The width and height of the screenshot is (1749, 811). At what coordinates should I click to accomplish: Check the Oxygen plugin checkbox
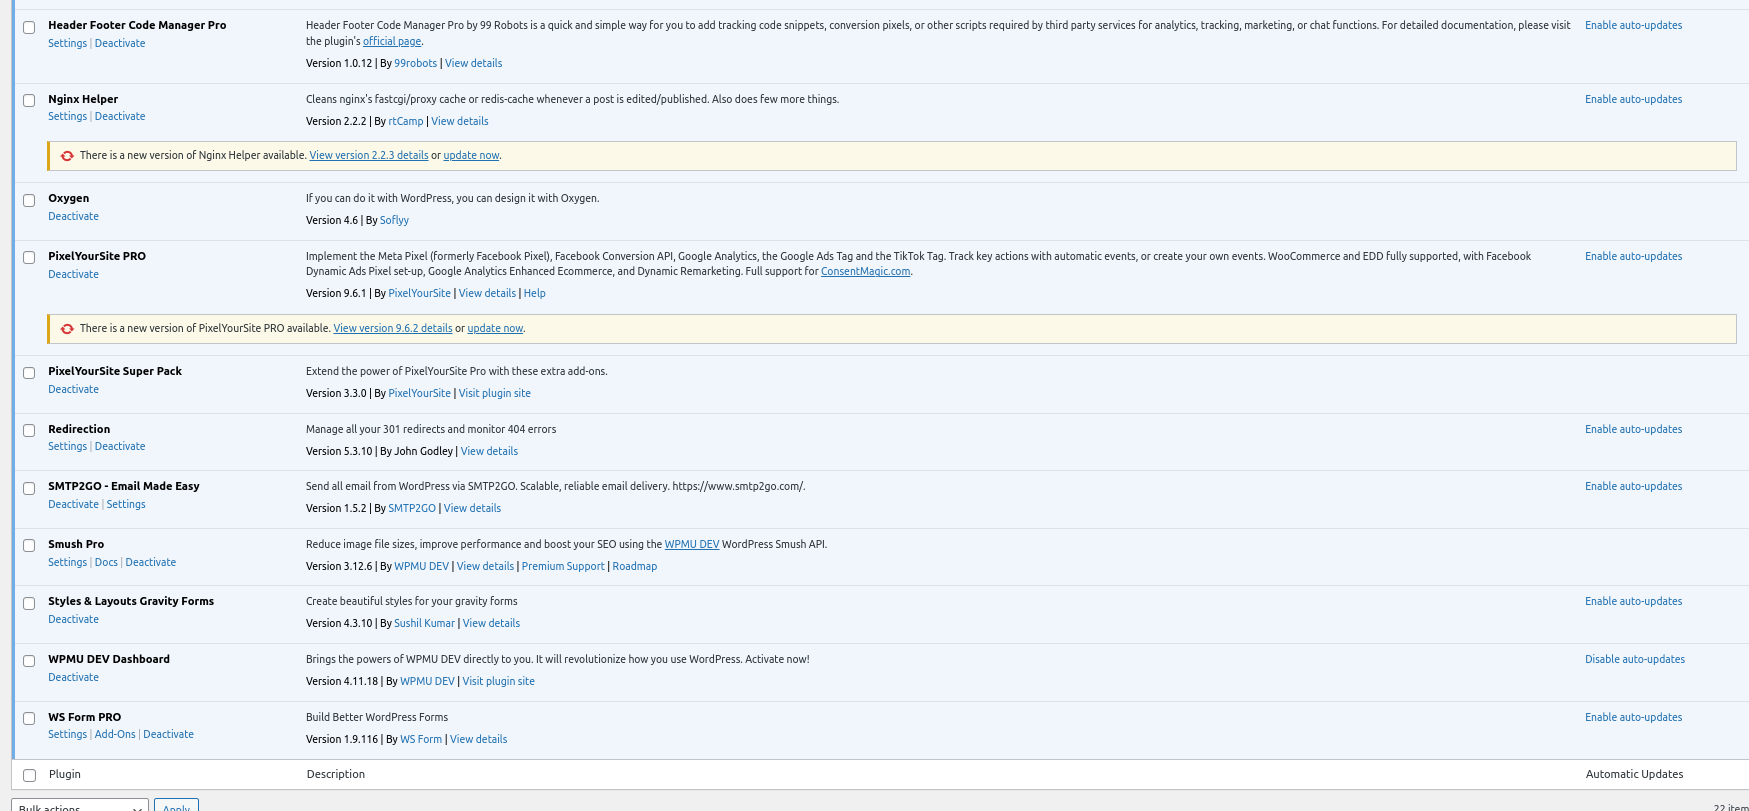(29, 200)
